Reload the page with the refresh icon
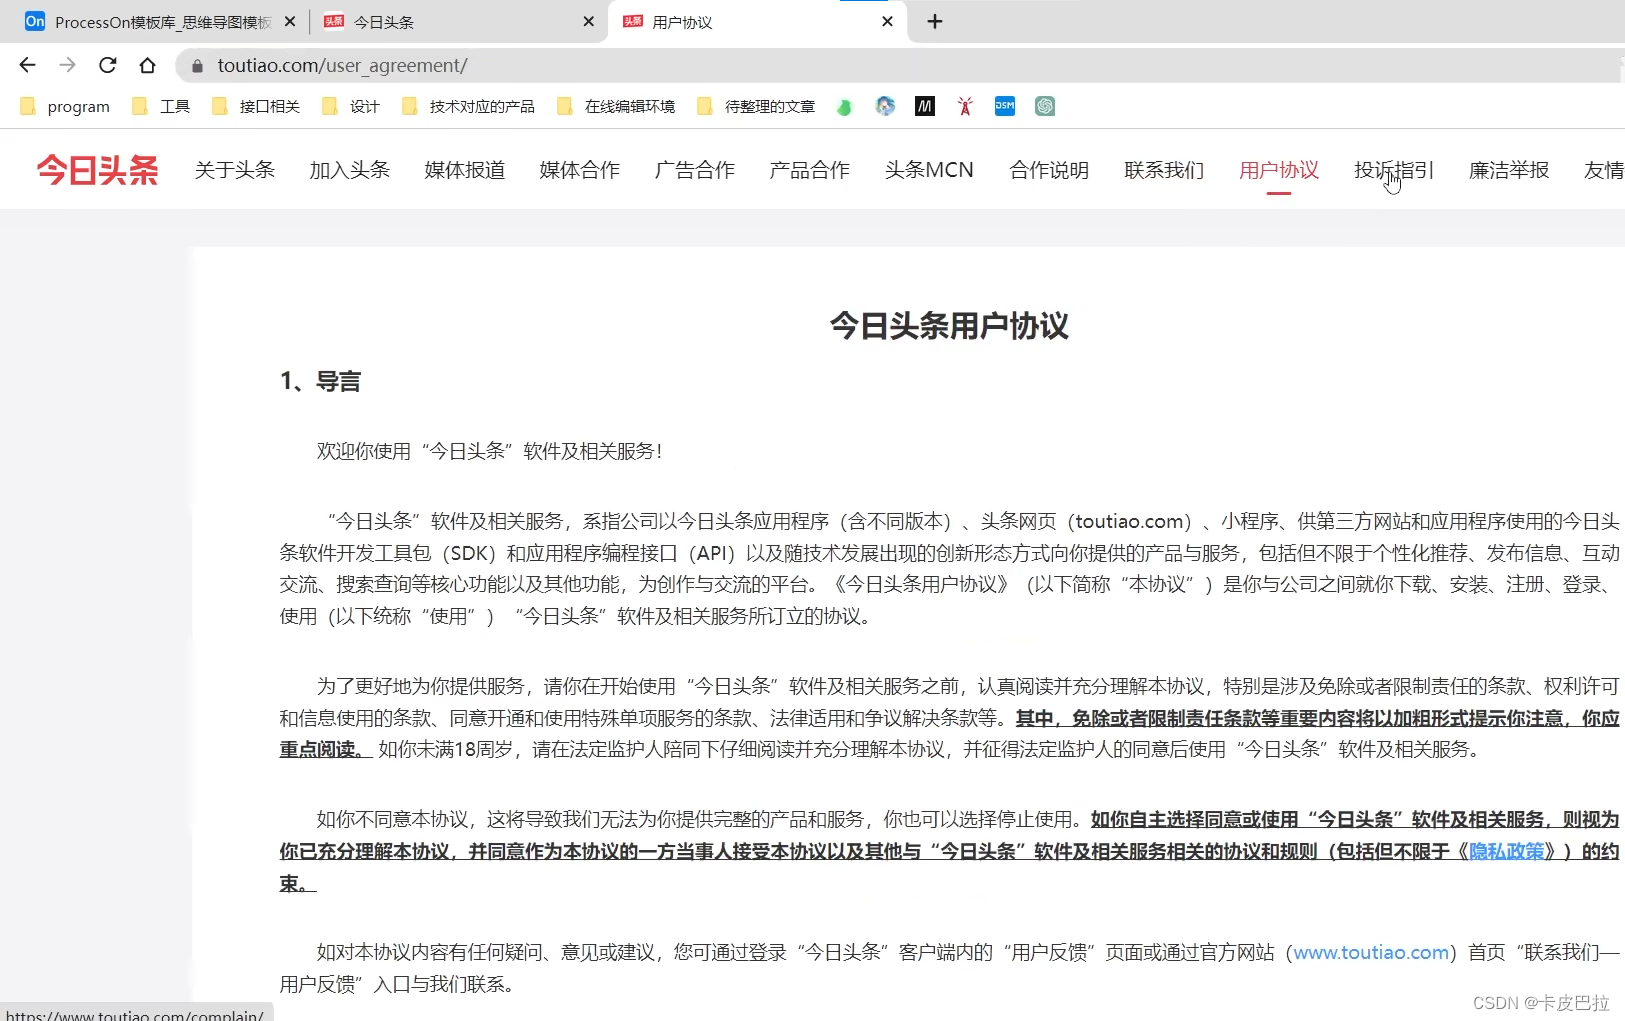The width and height of the screenshot is (1625, 1021). 108,65
